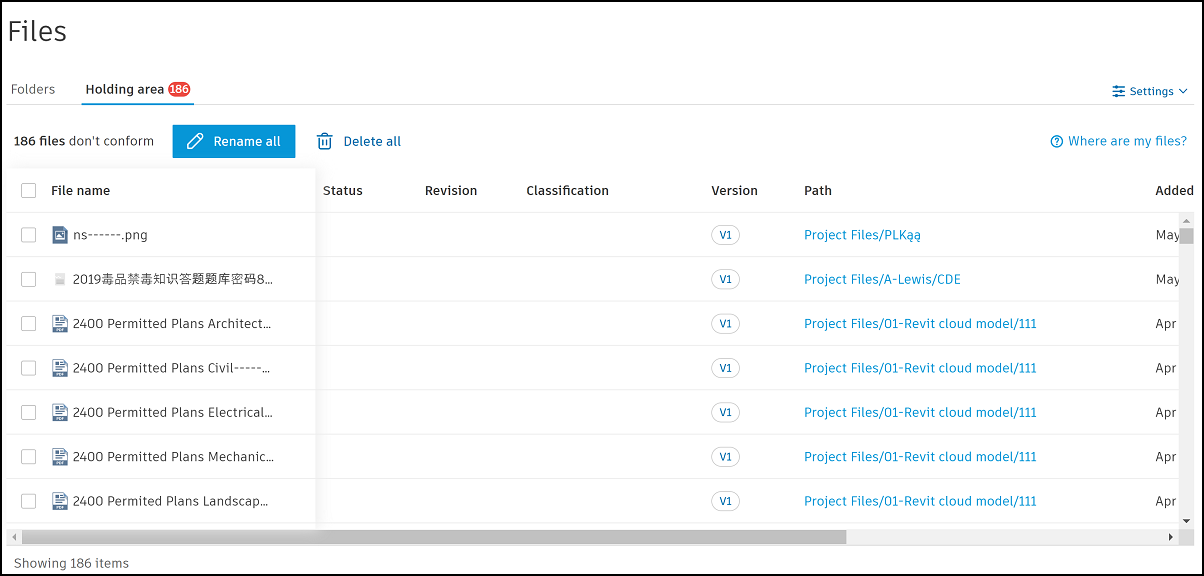Check the box for ns------.png
Image resolution: width=1204 pixels, height=576 pixels.
(x=29, y=235)
